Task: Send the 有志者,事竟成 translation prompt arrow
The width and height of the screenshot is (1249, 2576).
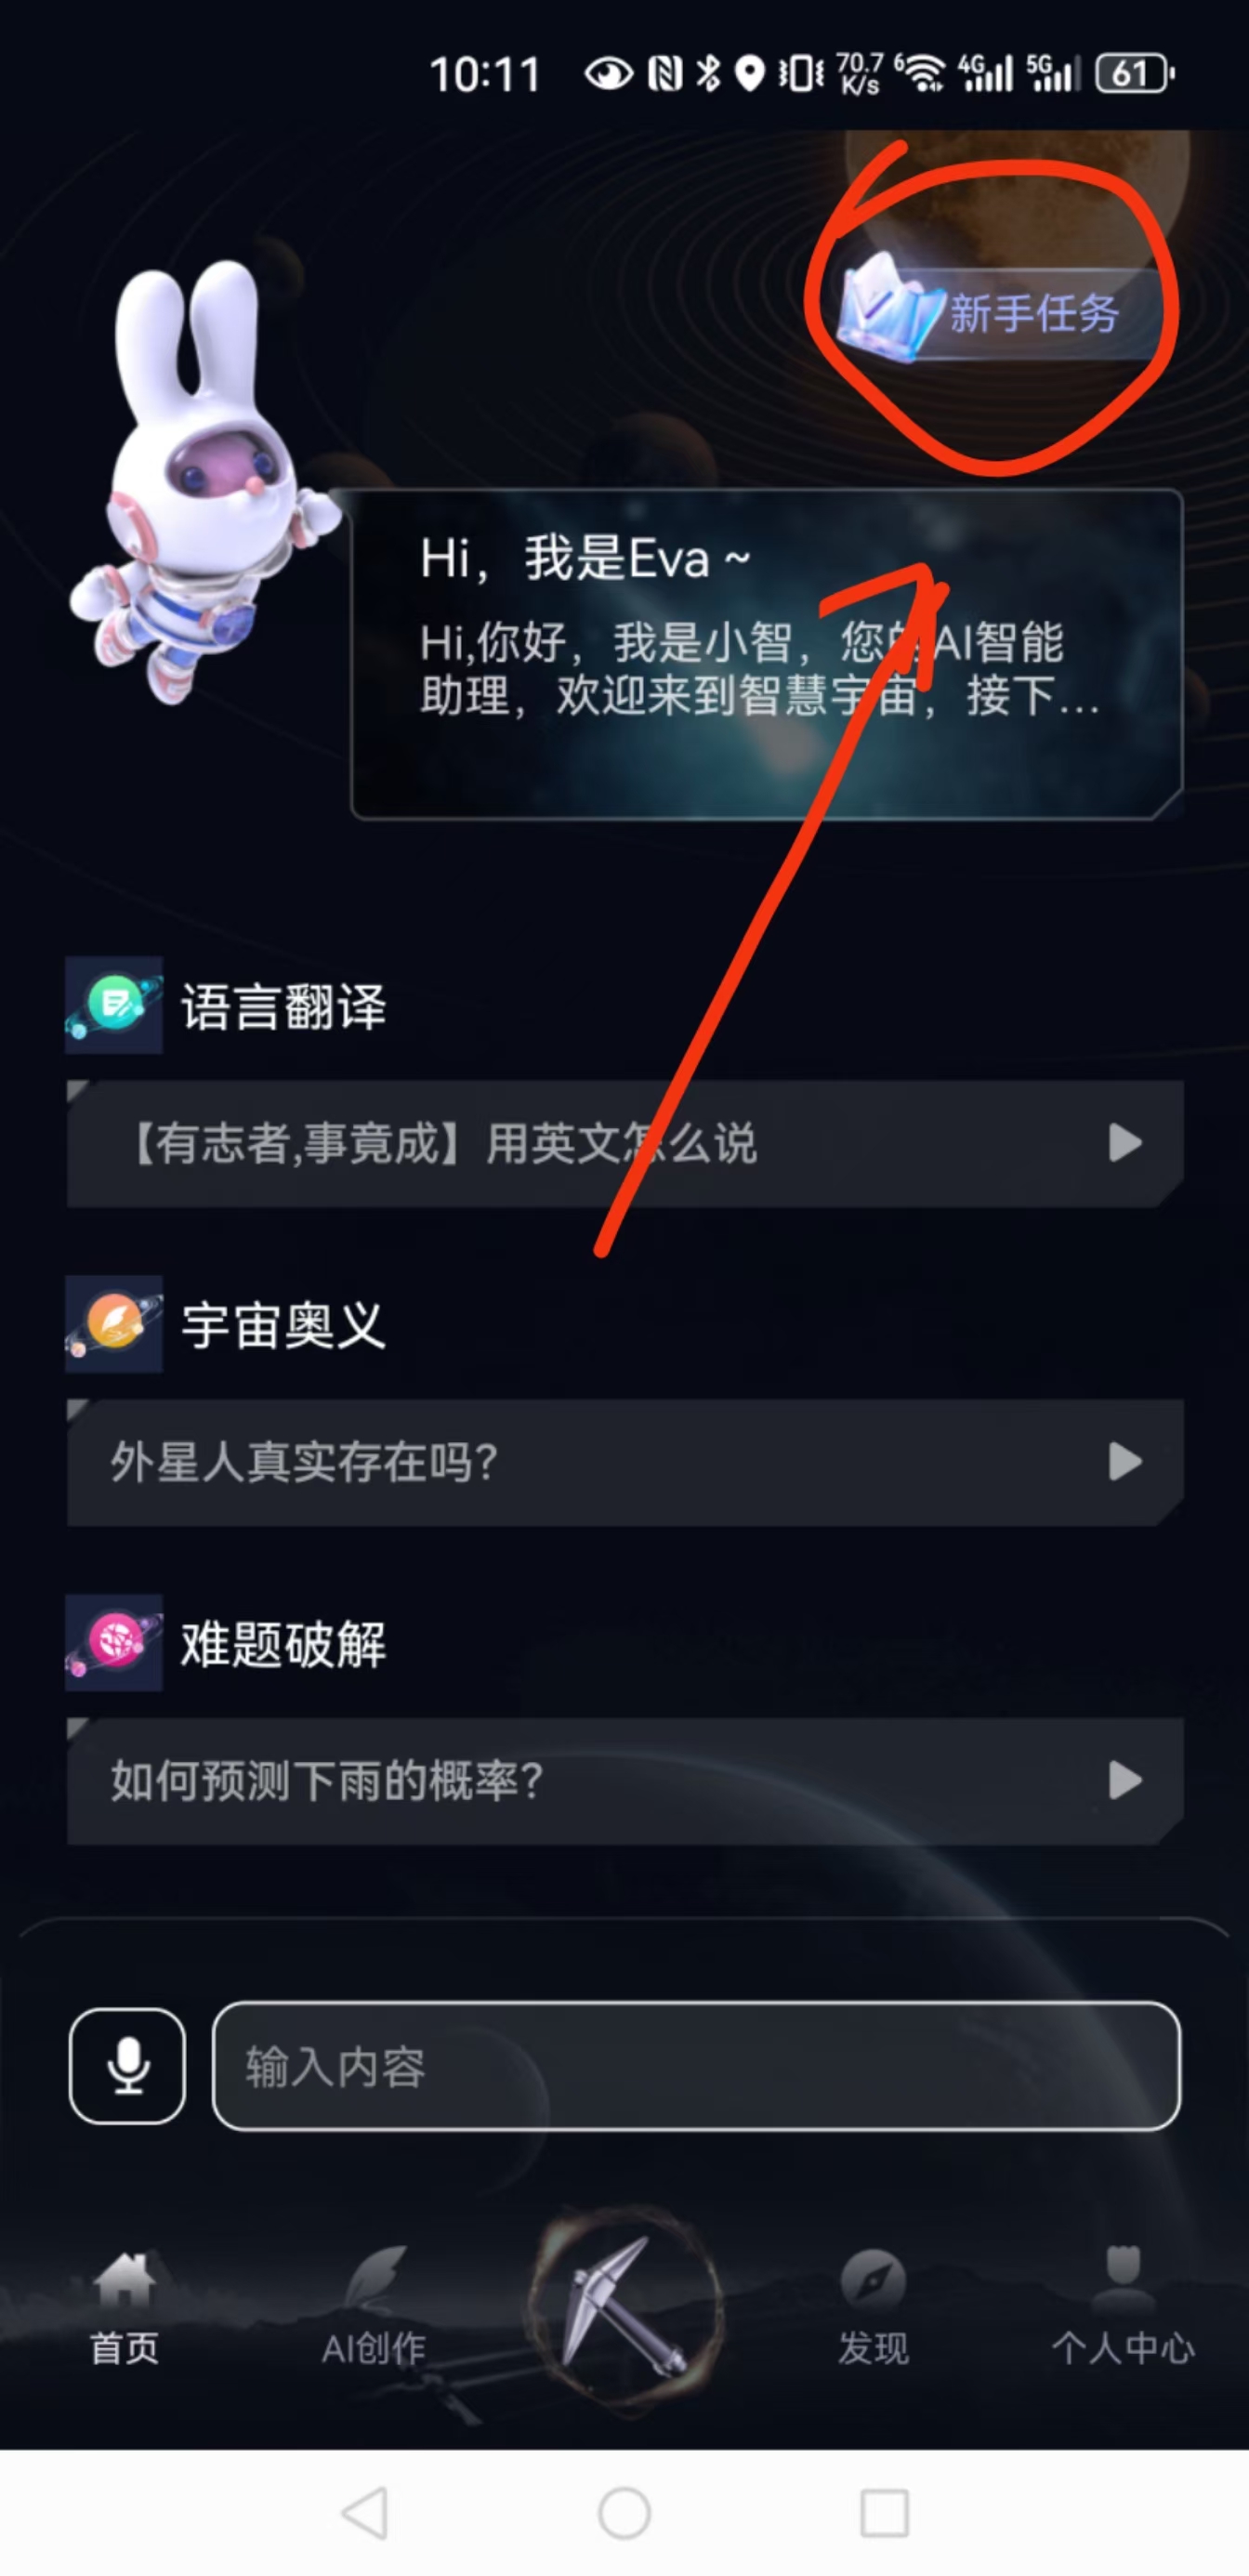Action: click(1125, 1143)
